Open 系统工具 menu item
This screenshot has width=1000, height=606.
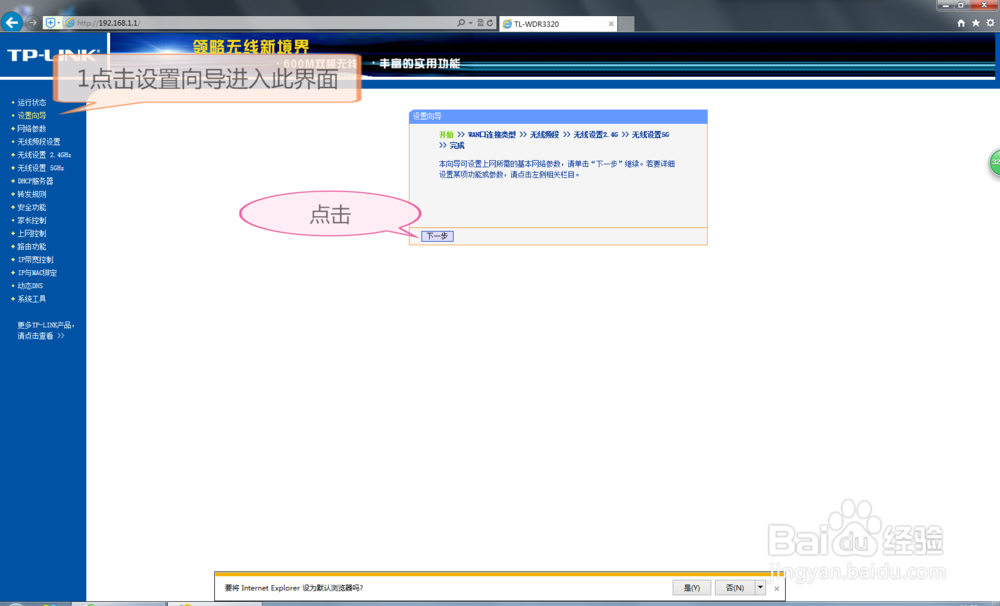(x=31, y=299)
